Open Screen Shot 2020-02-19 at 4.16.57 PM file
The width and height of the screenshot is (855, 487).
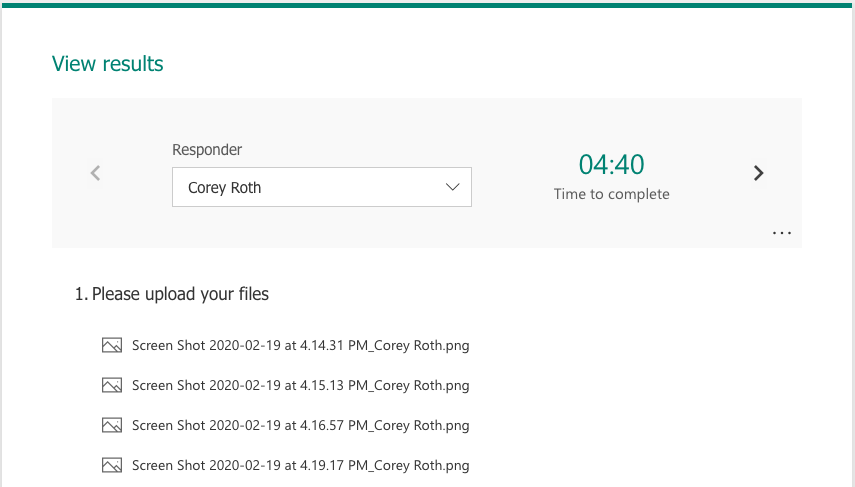(300, 425)
